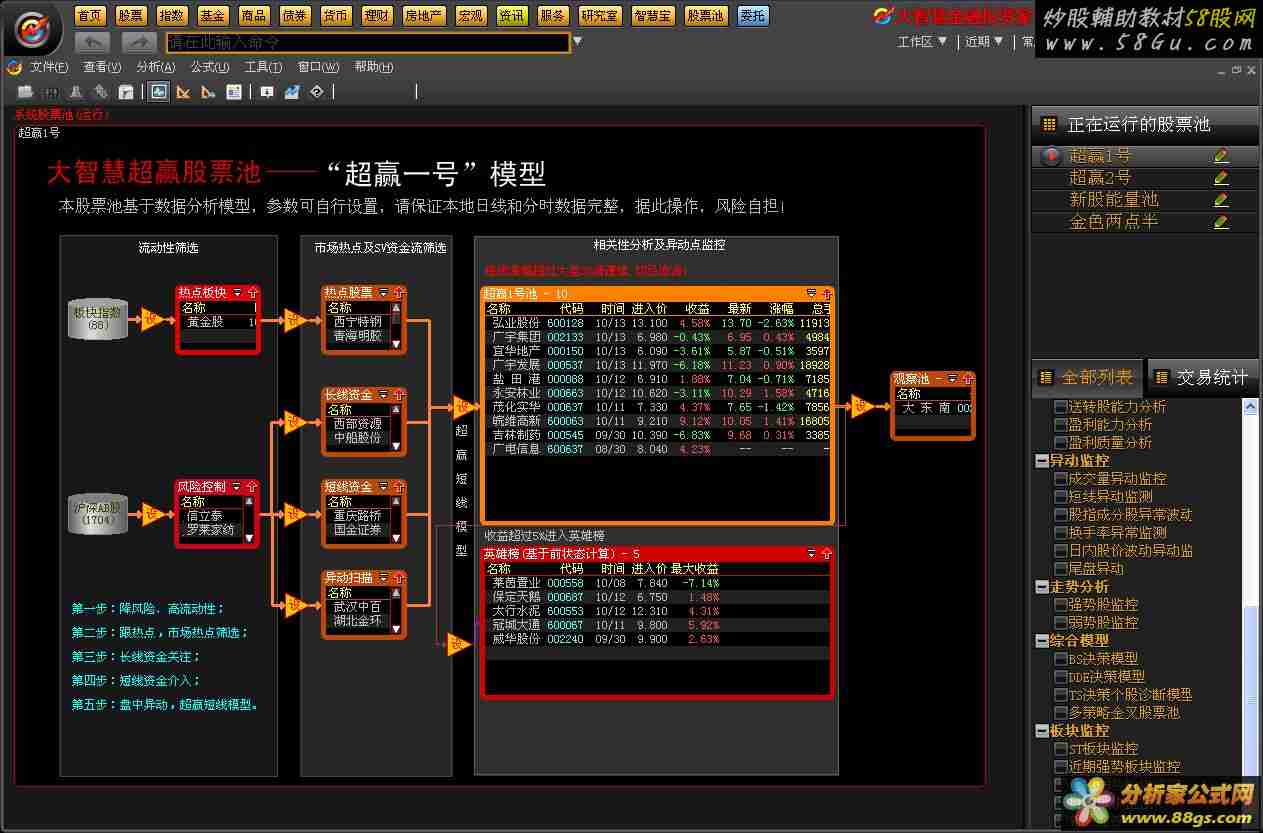1263x833 pixels.
Task: Click the first toolbar icon below 文件 menu
Action: click(x=25, y=92)
